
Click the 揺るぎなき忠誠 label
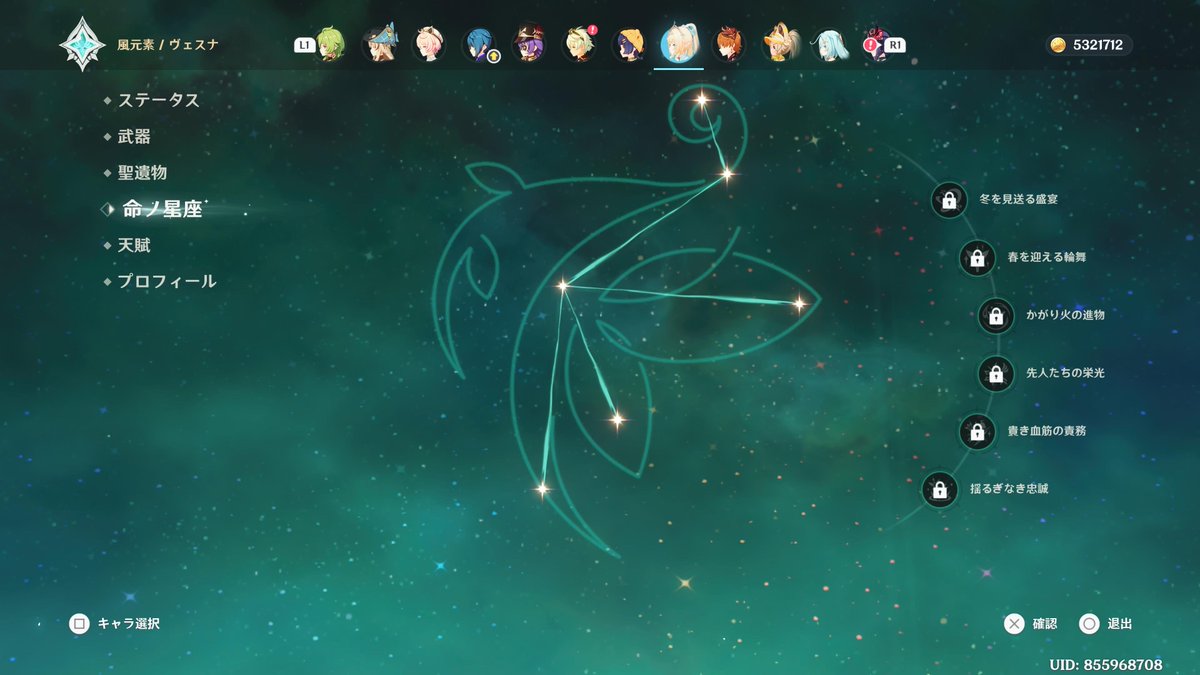[x=1009, y=490]
